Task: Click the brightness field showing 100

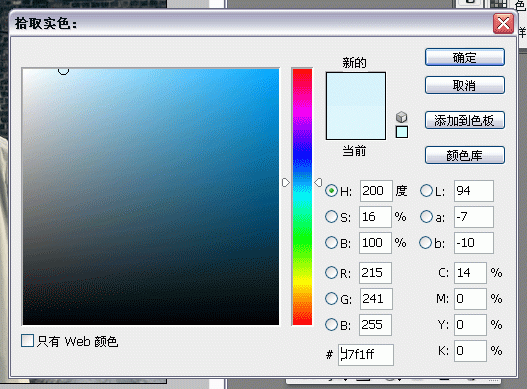Action: (x=375, y=243)
